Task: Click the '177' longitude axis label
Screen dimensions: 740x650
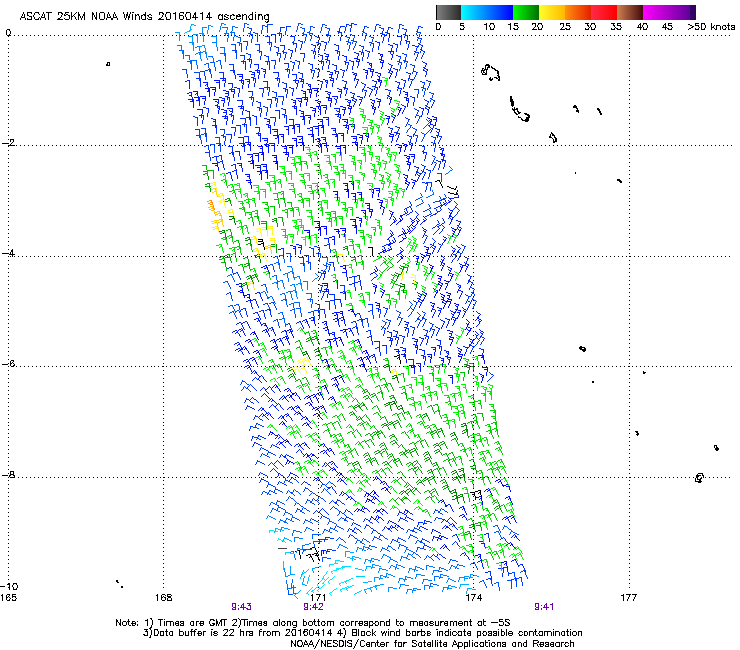Action: [629, 598]
